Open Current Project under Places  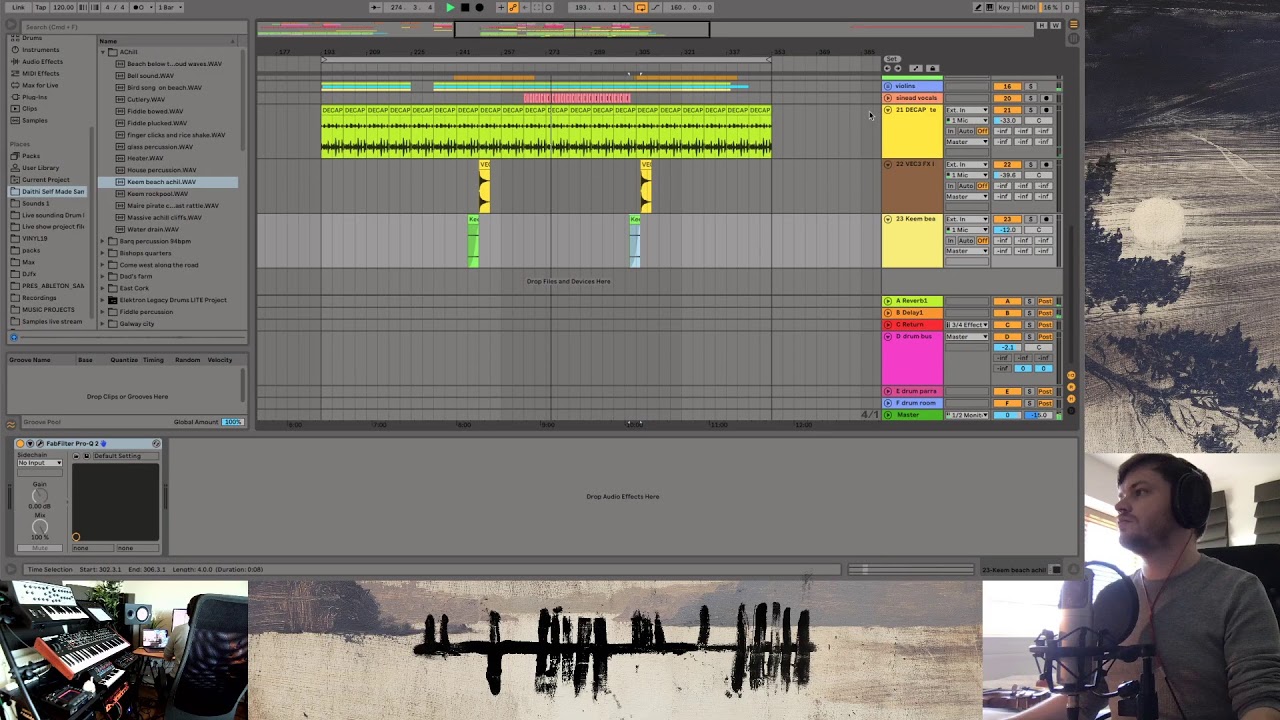coord(45,180)
